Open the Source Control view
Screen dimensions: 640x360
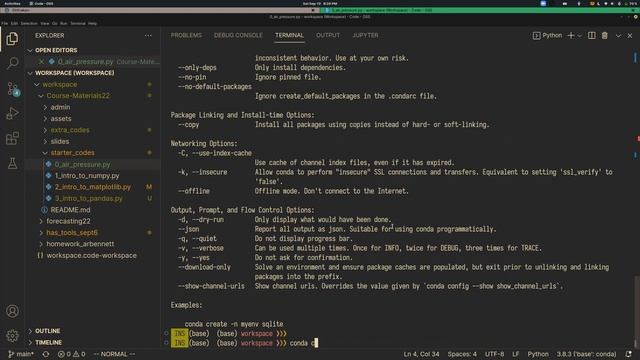(12, 89)
